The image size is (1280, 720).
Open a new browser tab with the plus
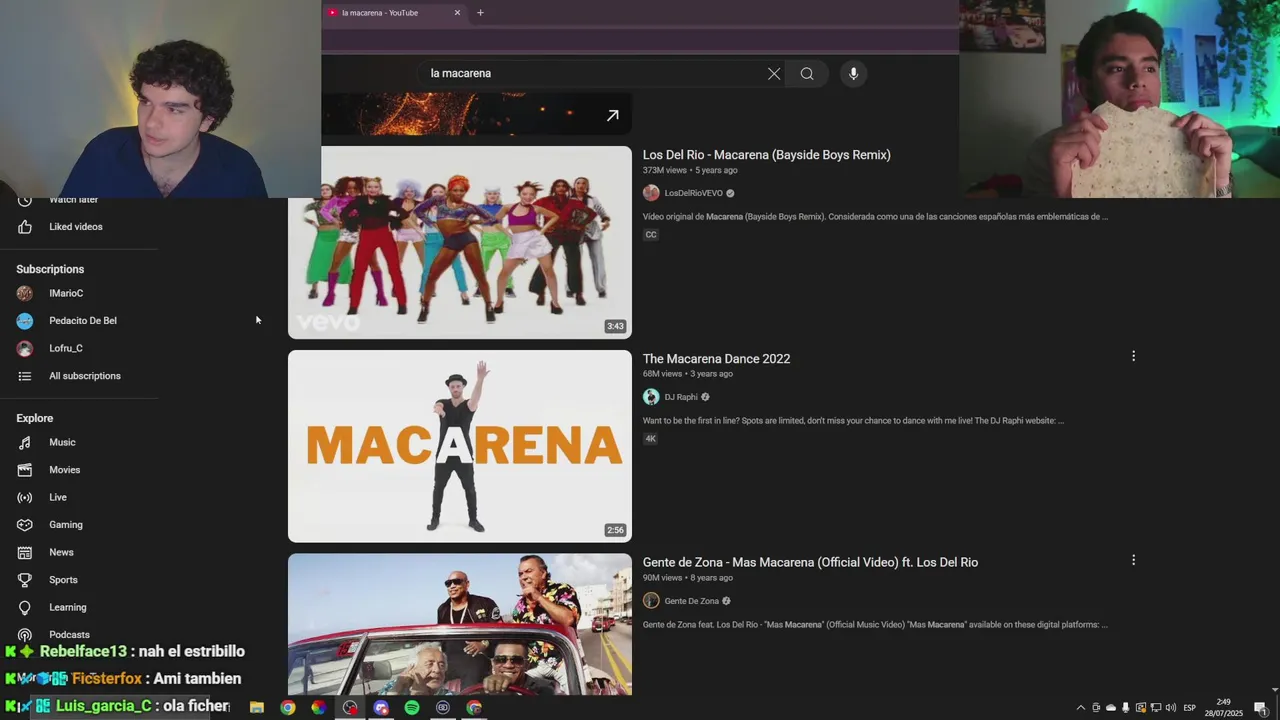pyautogui.click(x=480, y=13)
